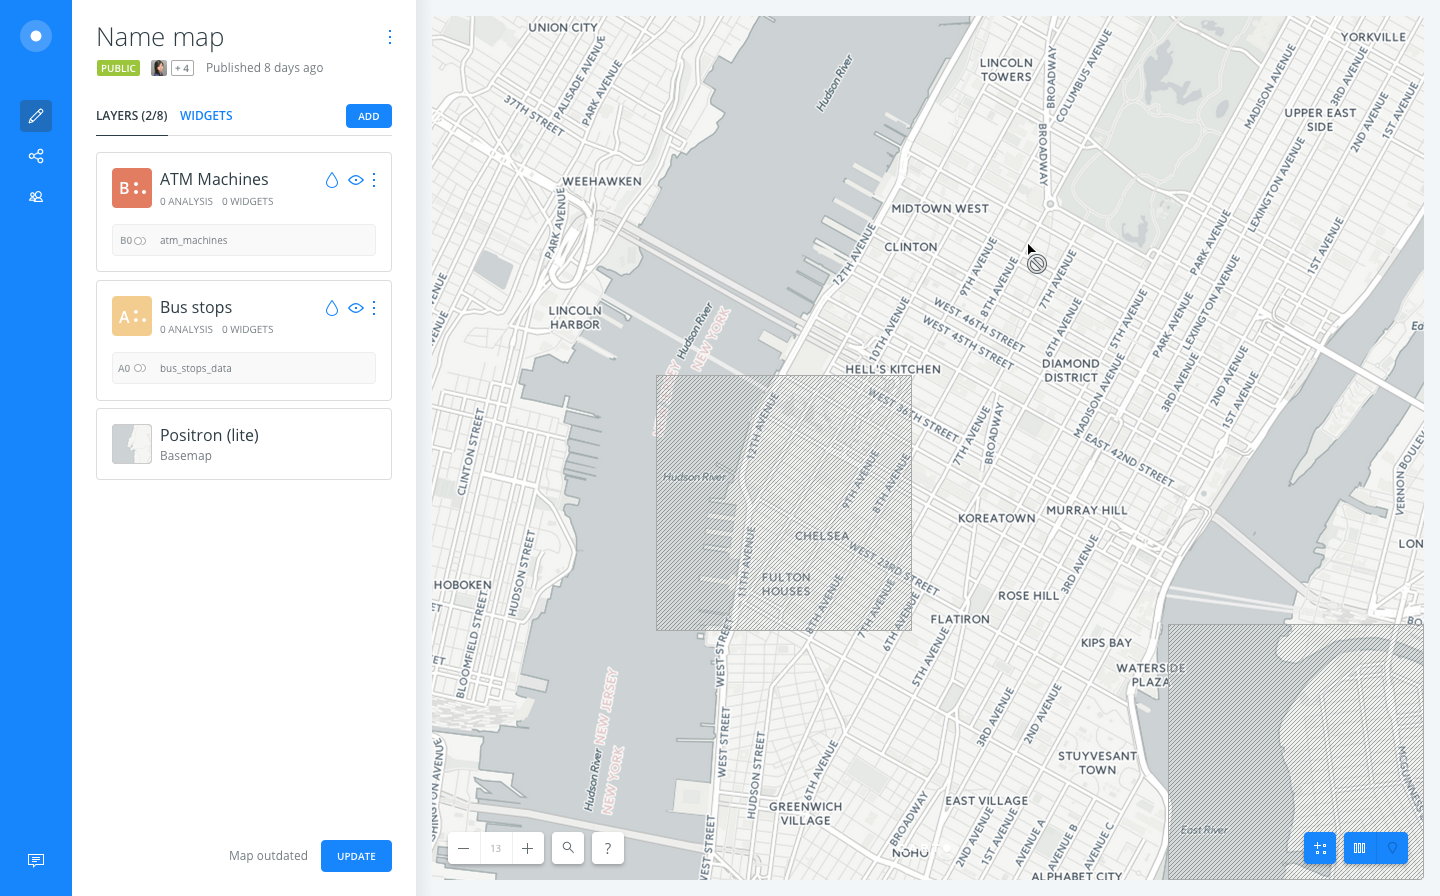Hide the Bus stops layer
The height and width of the screenshot is (896, 1440).
(355, 308)
